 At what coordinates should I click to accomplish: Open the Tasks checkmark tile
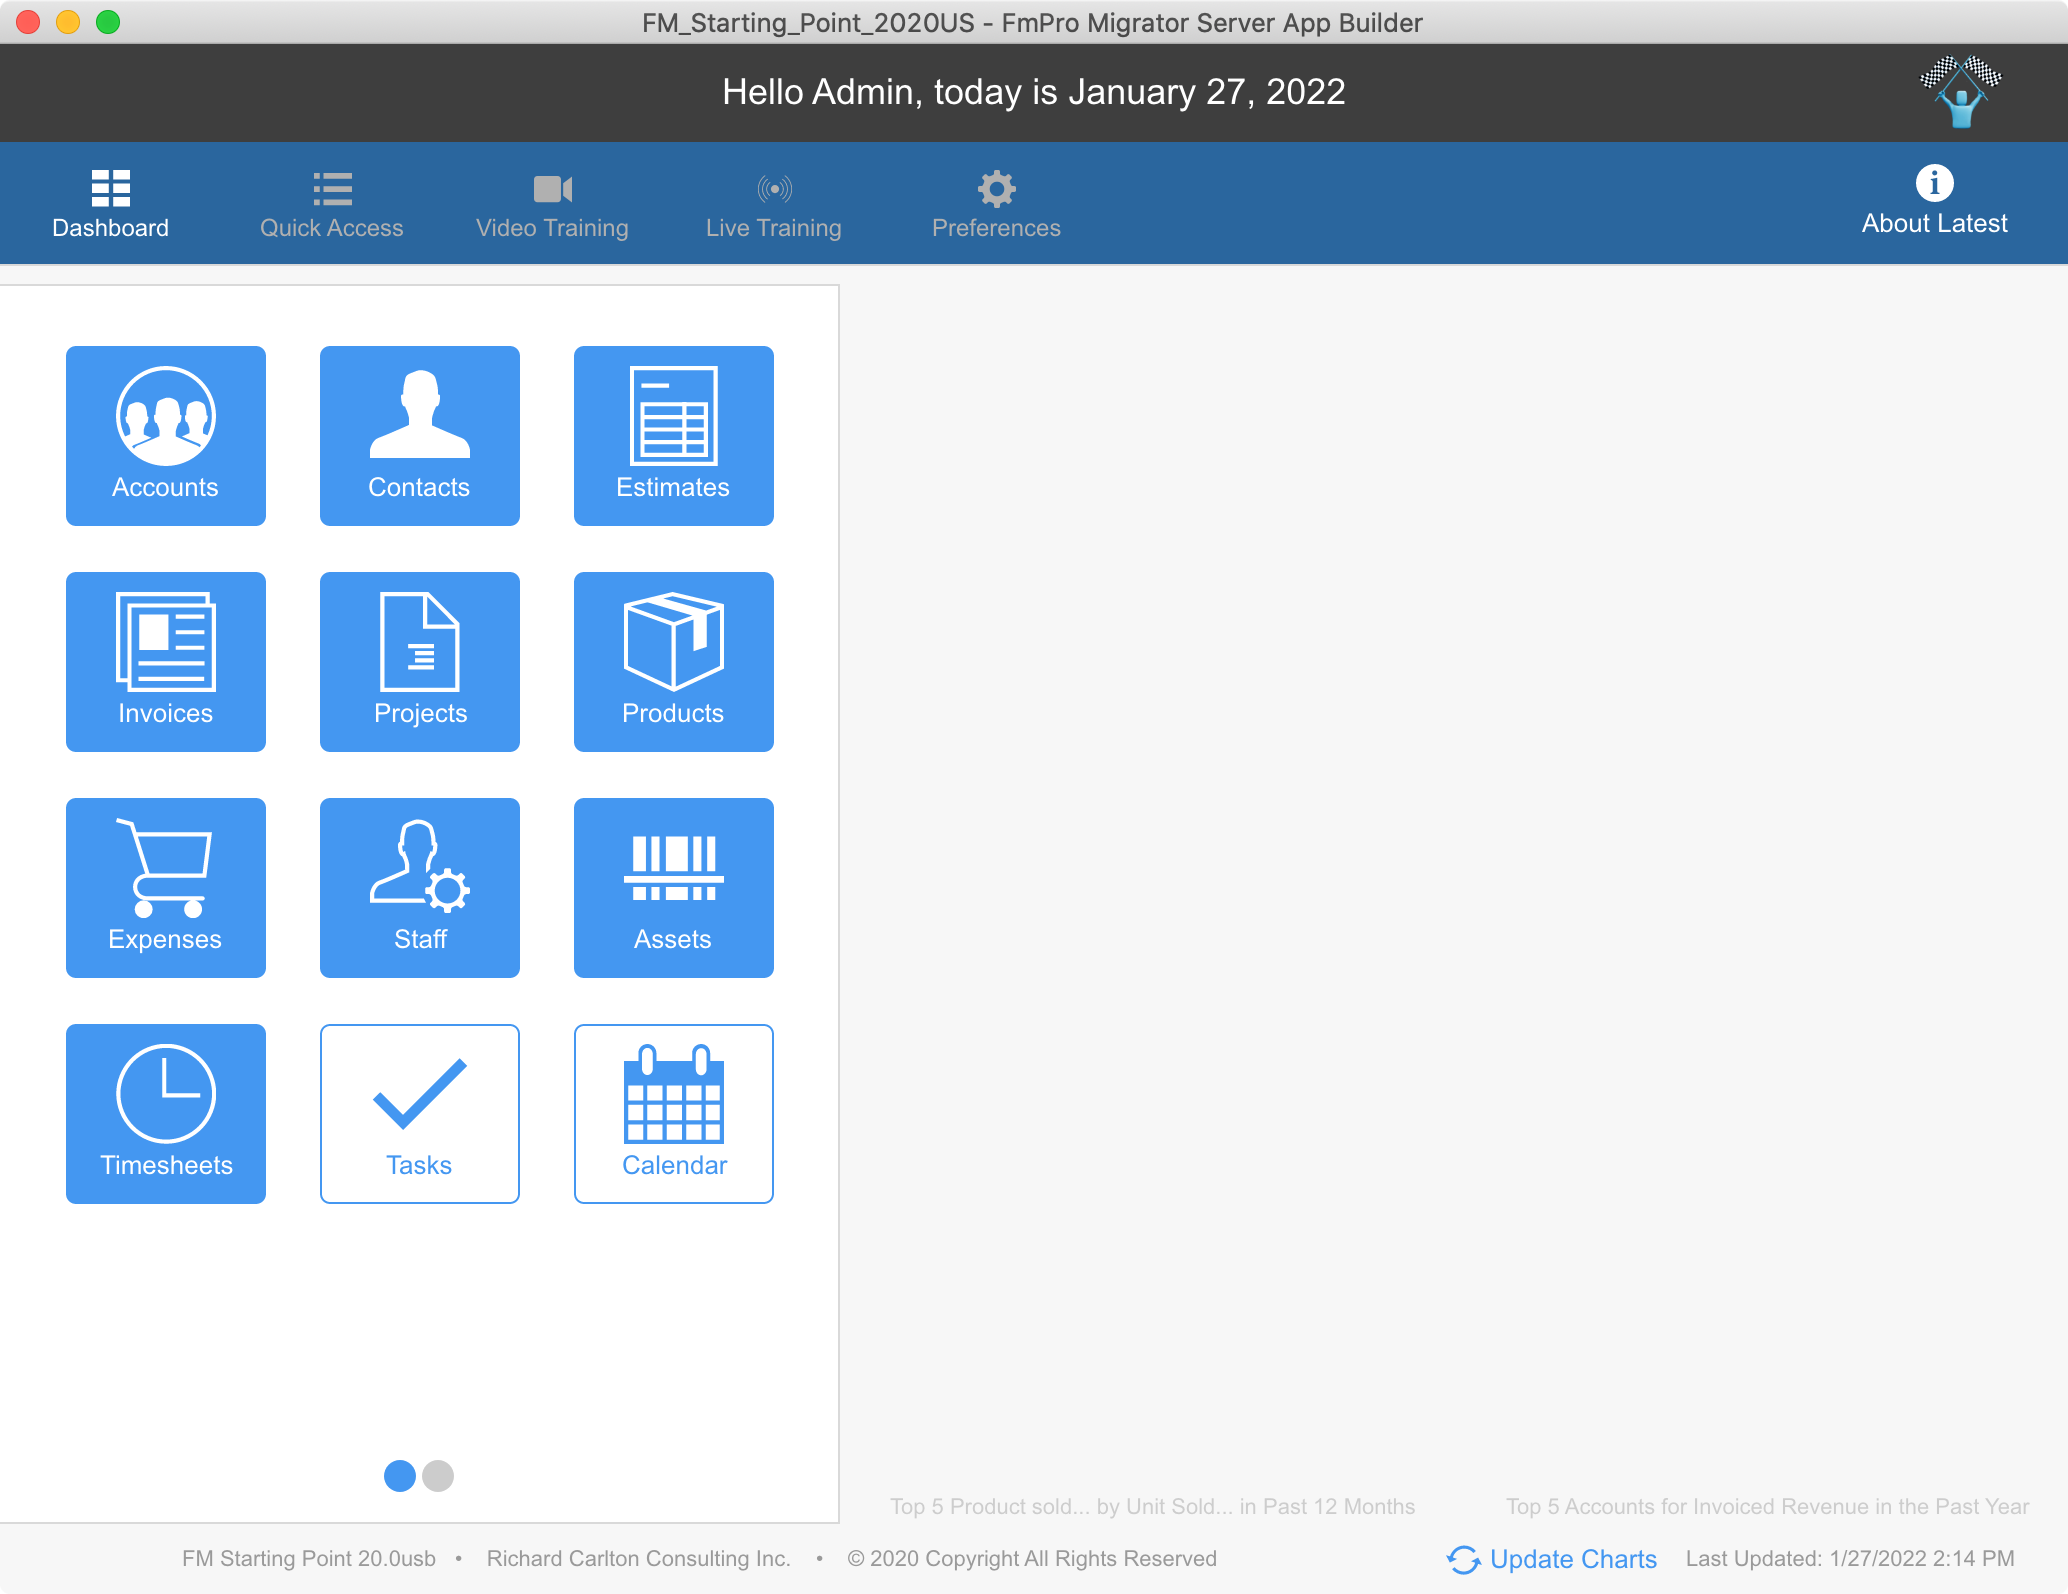420,1114
